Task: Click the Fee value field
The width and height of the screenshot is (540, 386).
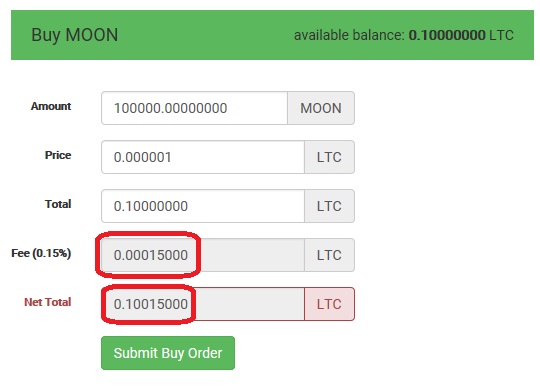Action: [x=203, y=255]
